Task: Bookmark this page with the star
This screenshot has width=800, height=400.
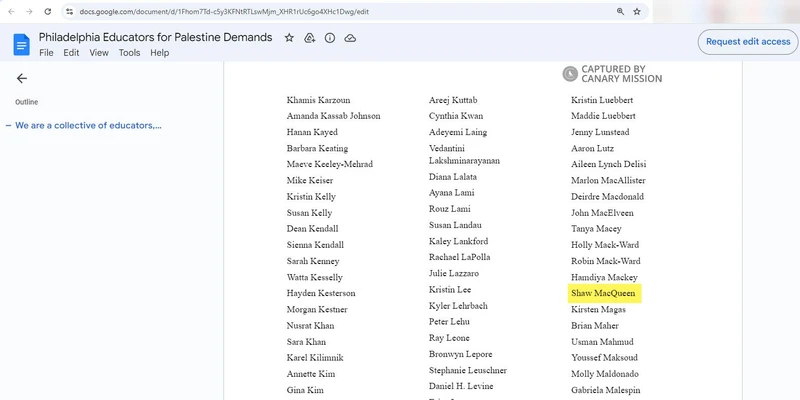Action: (637, 11)
